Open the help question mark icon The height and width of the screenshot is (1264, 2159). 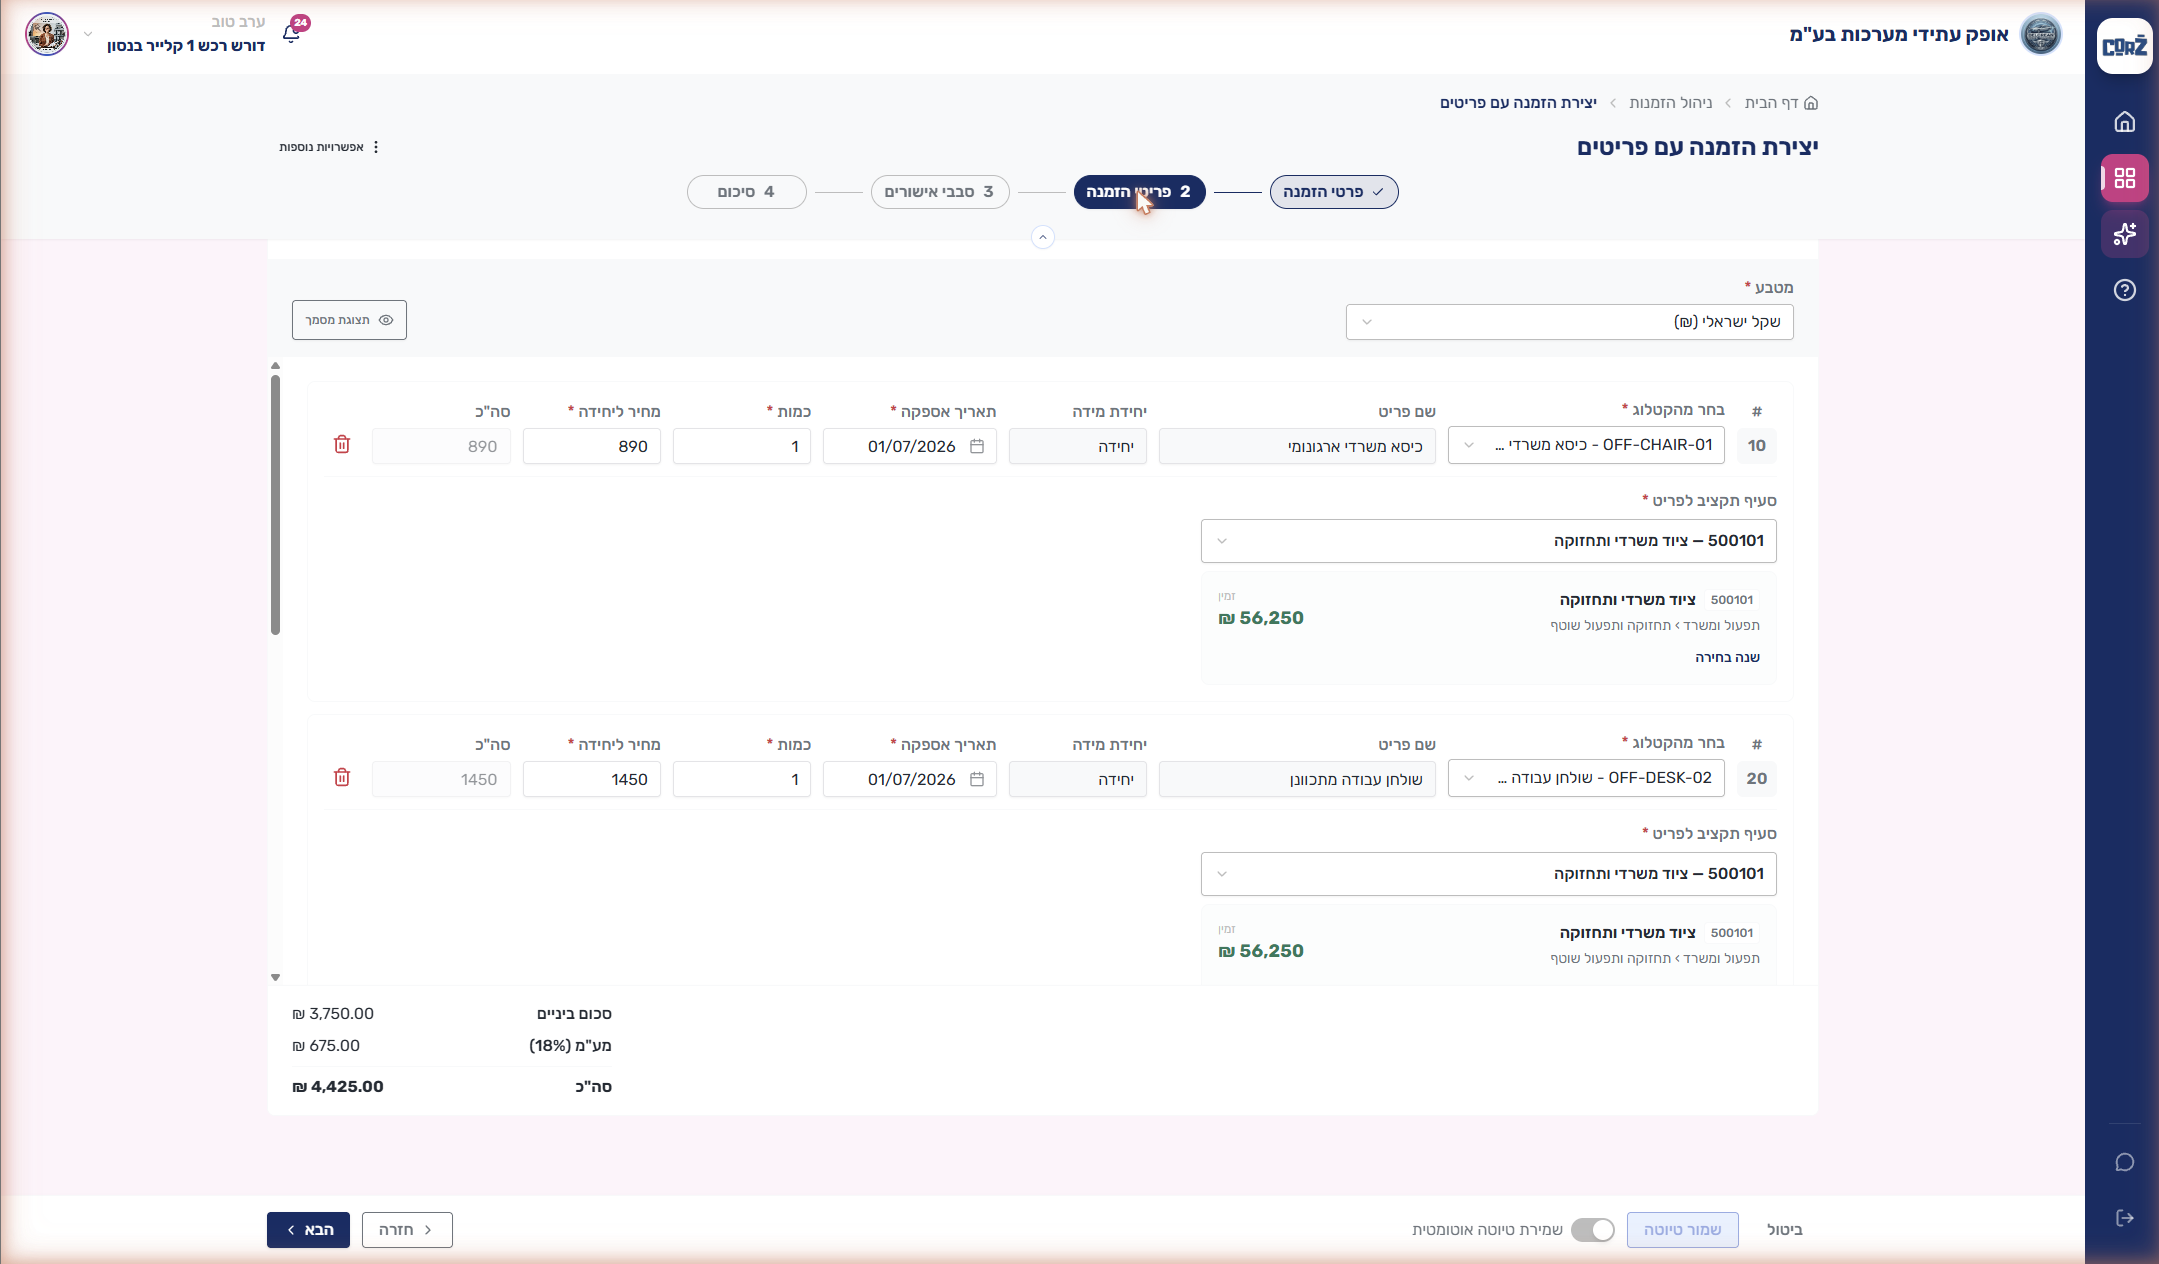pos(2124,290)
